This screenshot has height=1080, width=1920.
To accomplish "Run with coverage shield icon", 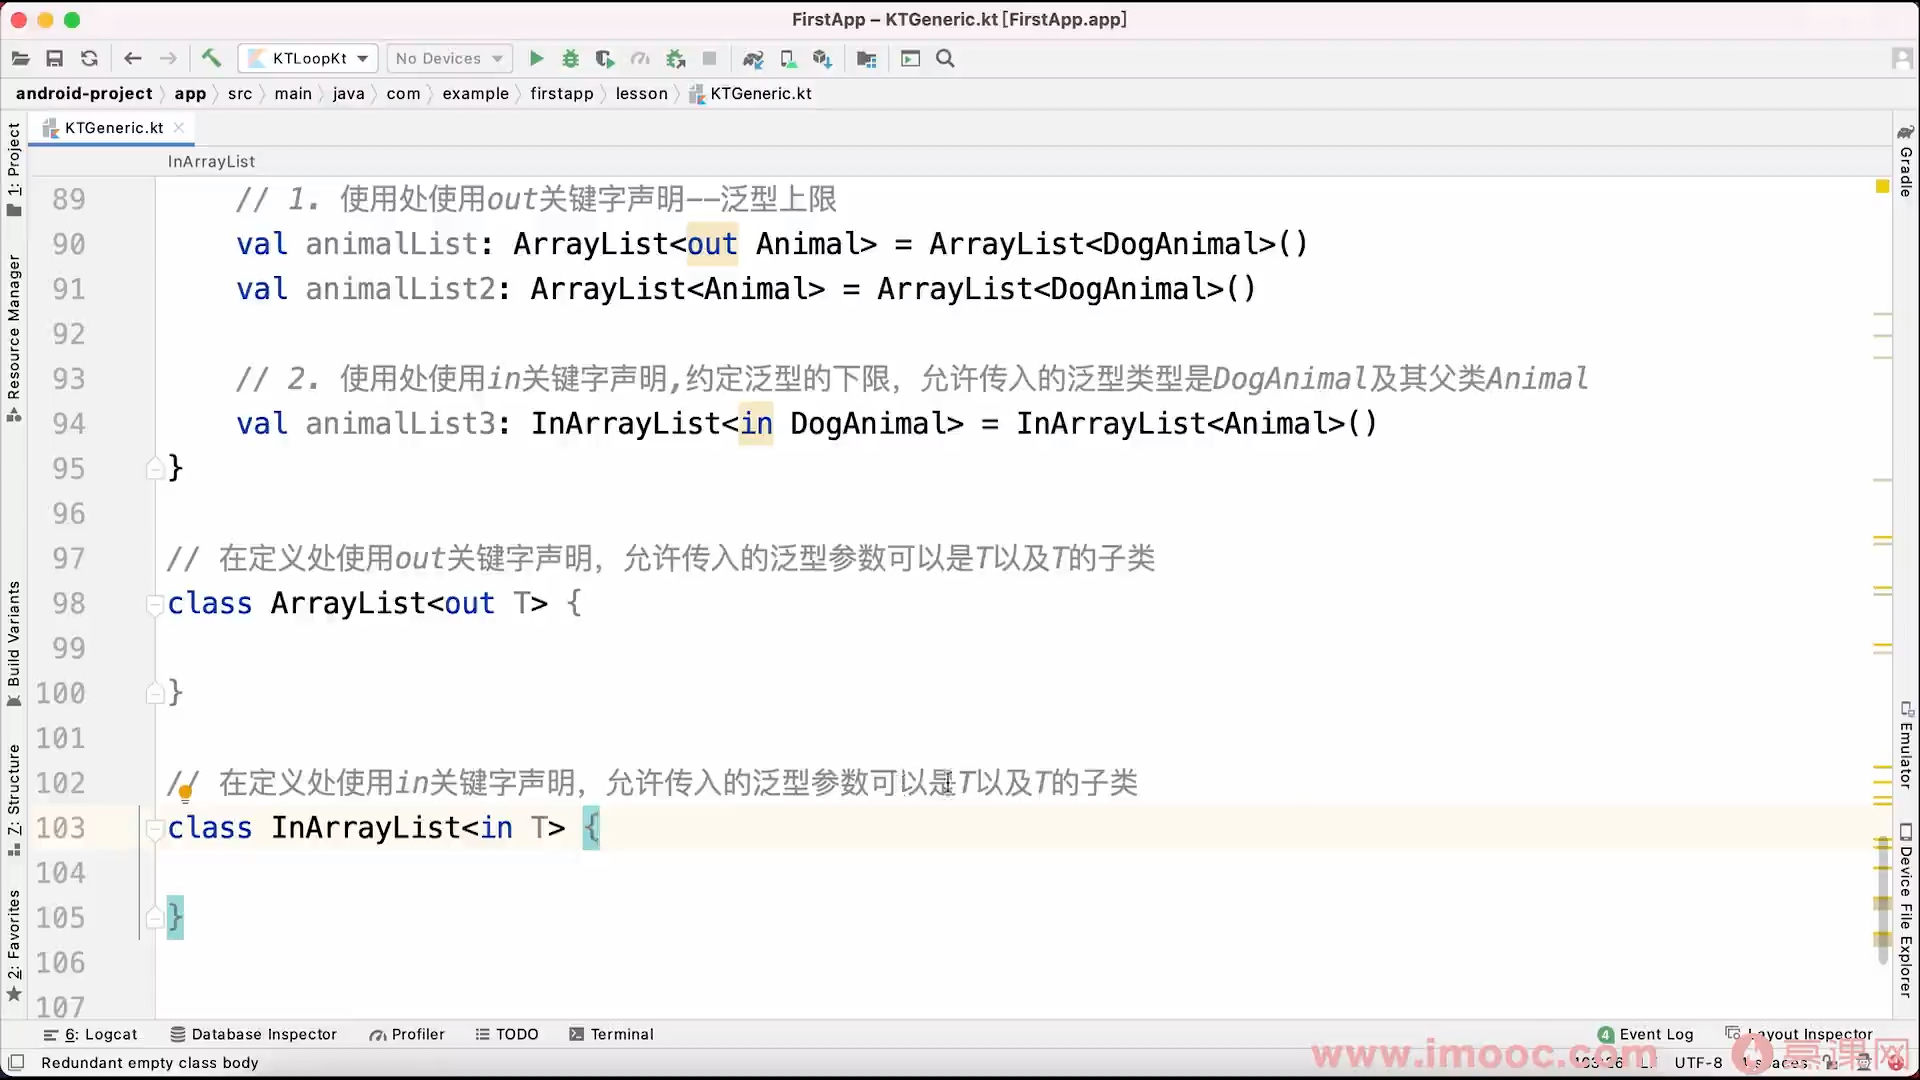I will click(x=605, y=59).
